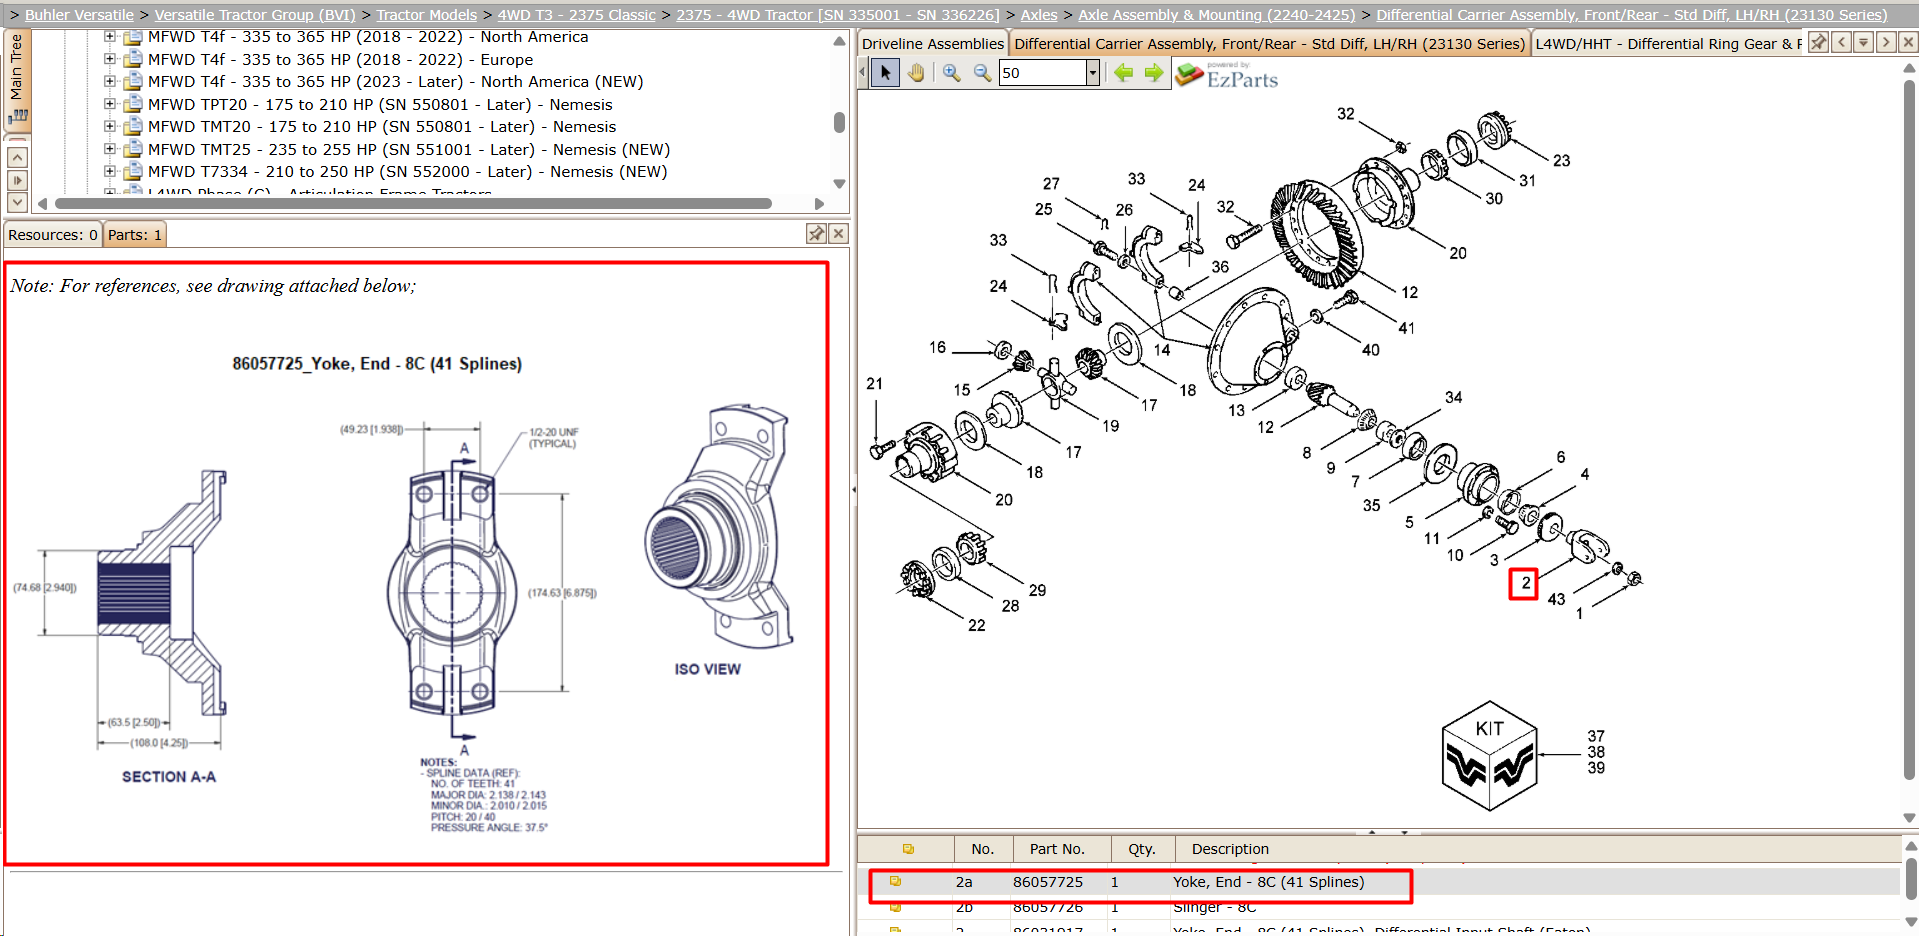
Task: Click the tree scrollbar down arrow
Action: [839, 184]
